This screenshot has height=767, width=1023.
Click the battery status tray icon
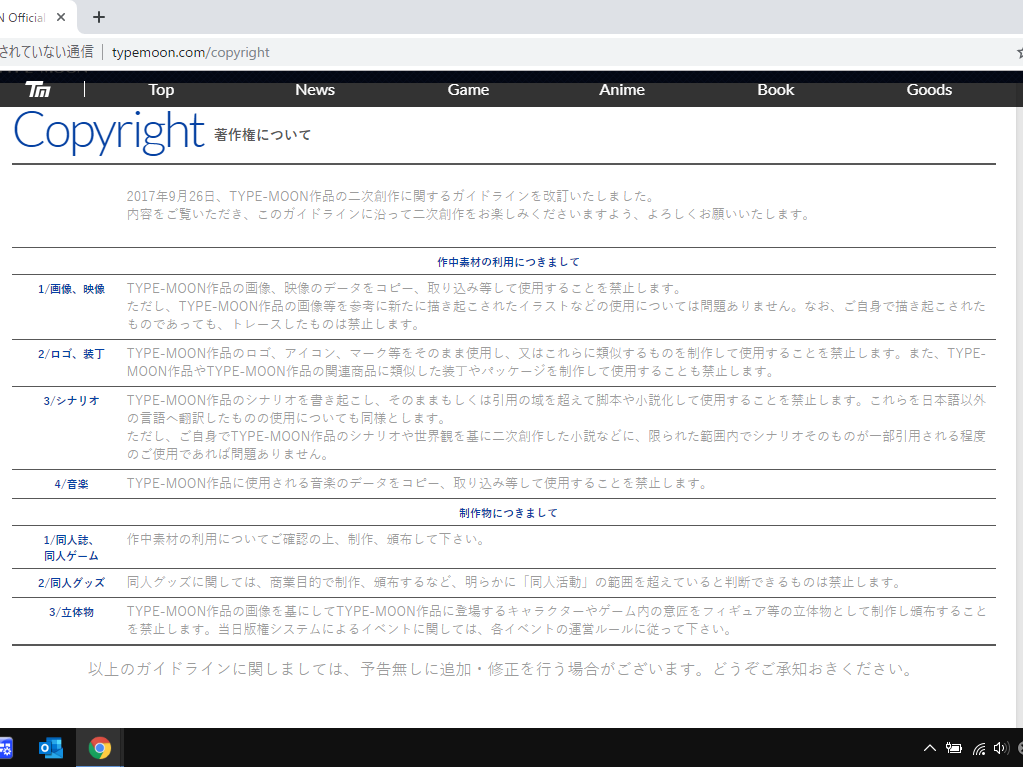pos(954,747)
